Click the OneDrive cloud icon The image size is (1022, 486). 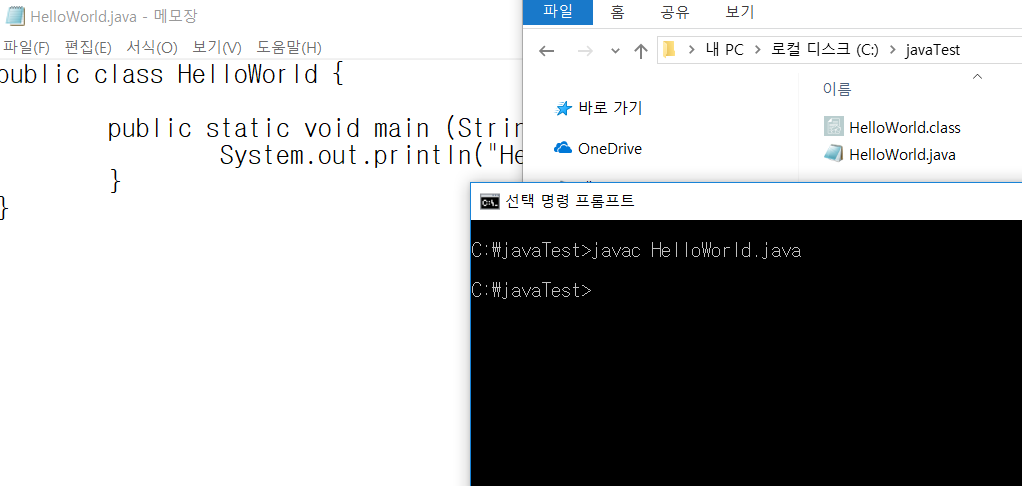coord(562,149)
